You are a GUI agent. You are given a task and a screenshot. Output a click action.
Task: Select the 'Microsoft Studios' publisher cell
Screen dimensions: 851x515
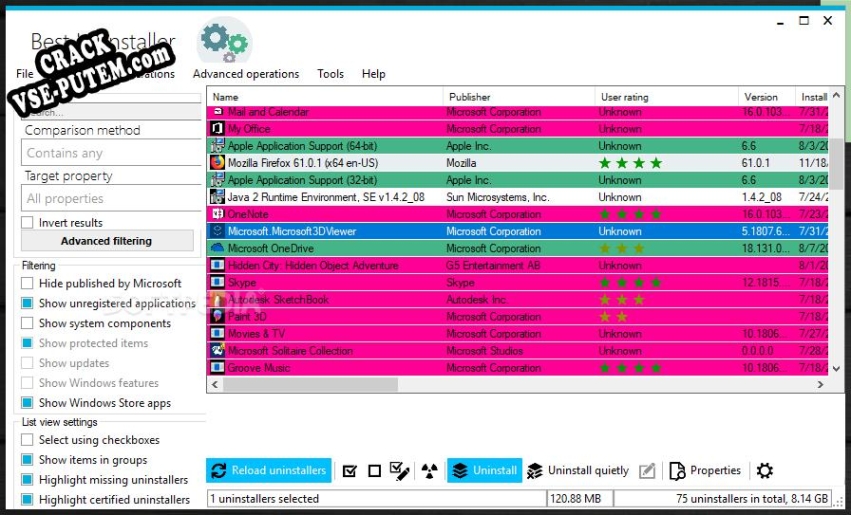pos(485,351)
